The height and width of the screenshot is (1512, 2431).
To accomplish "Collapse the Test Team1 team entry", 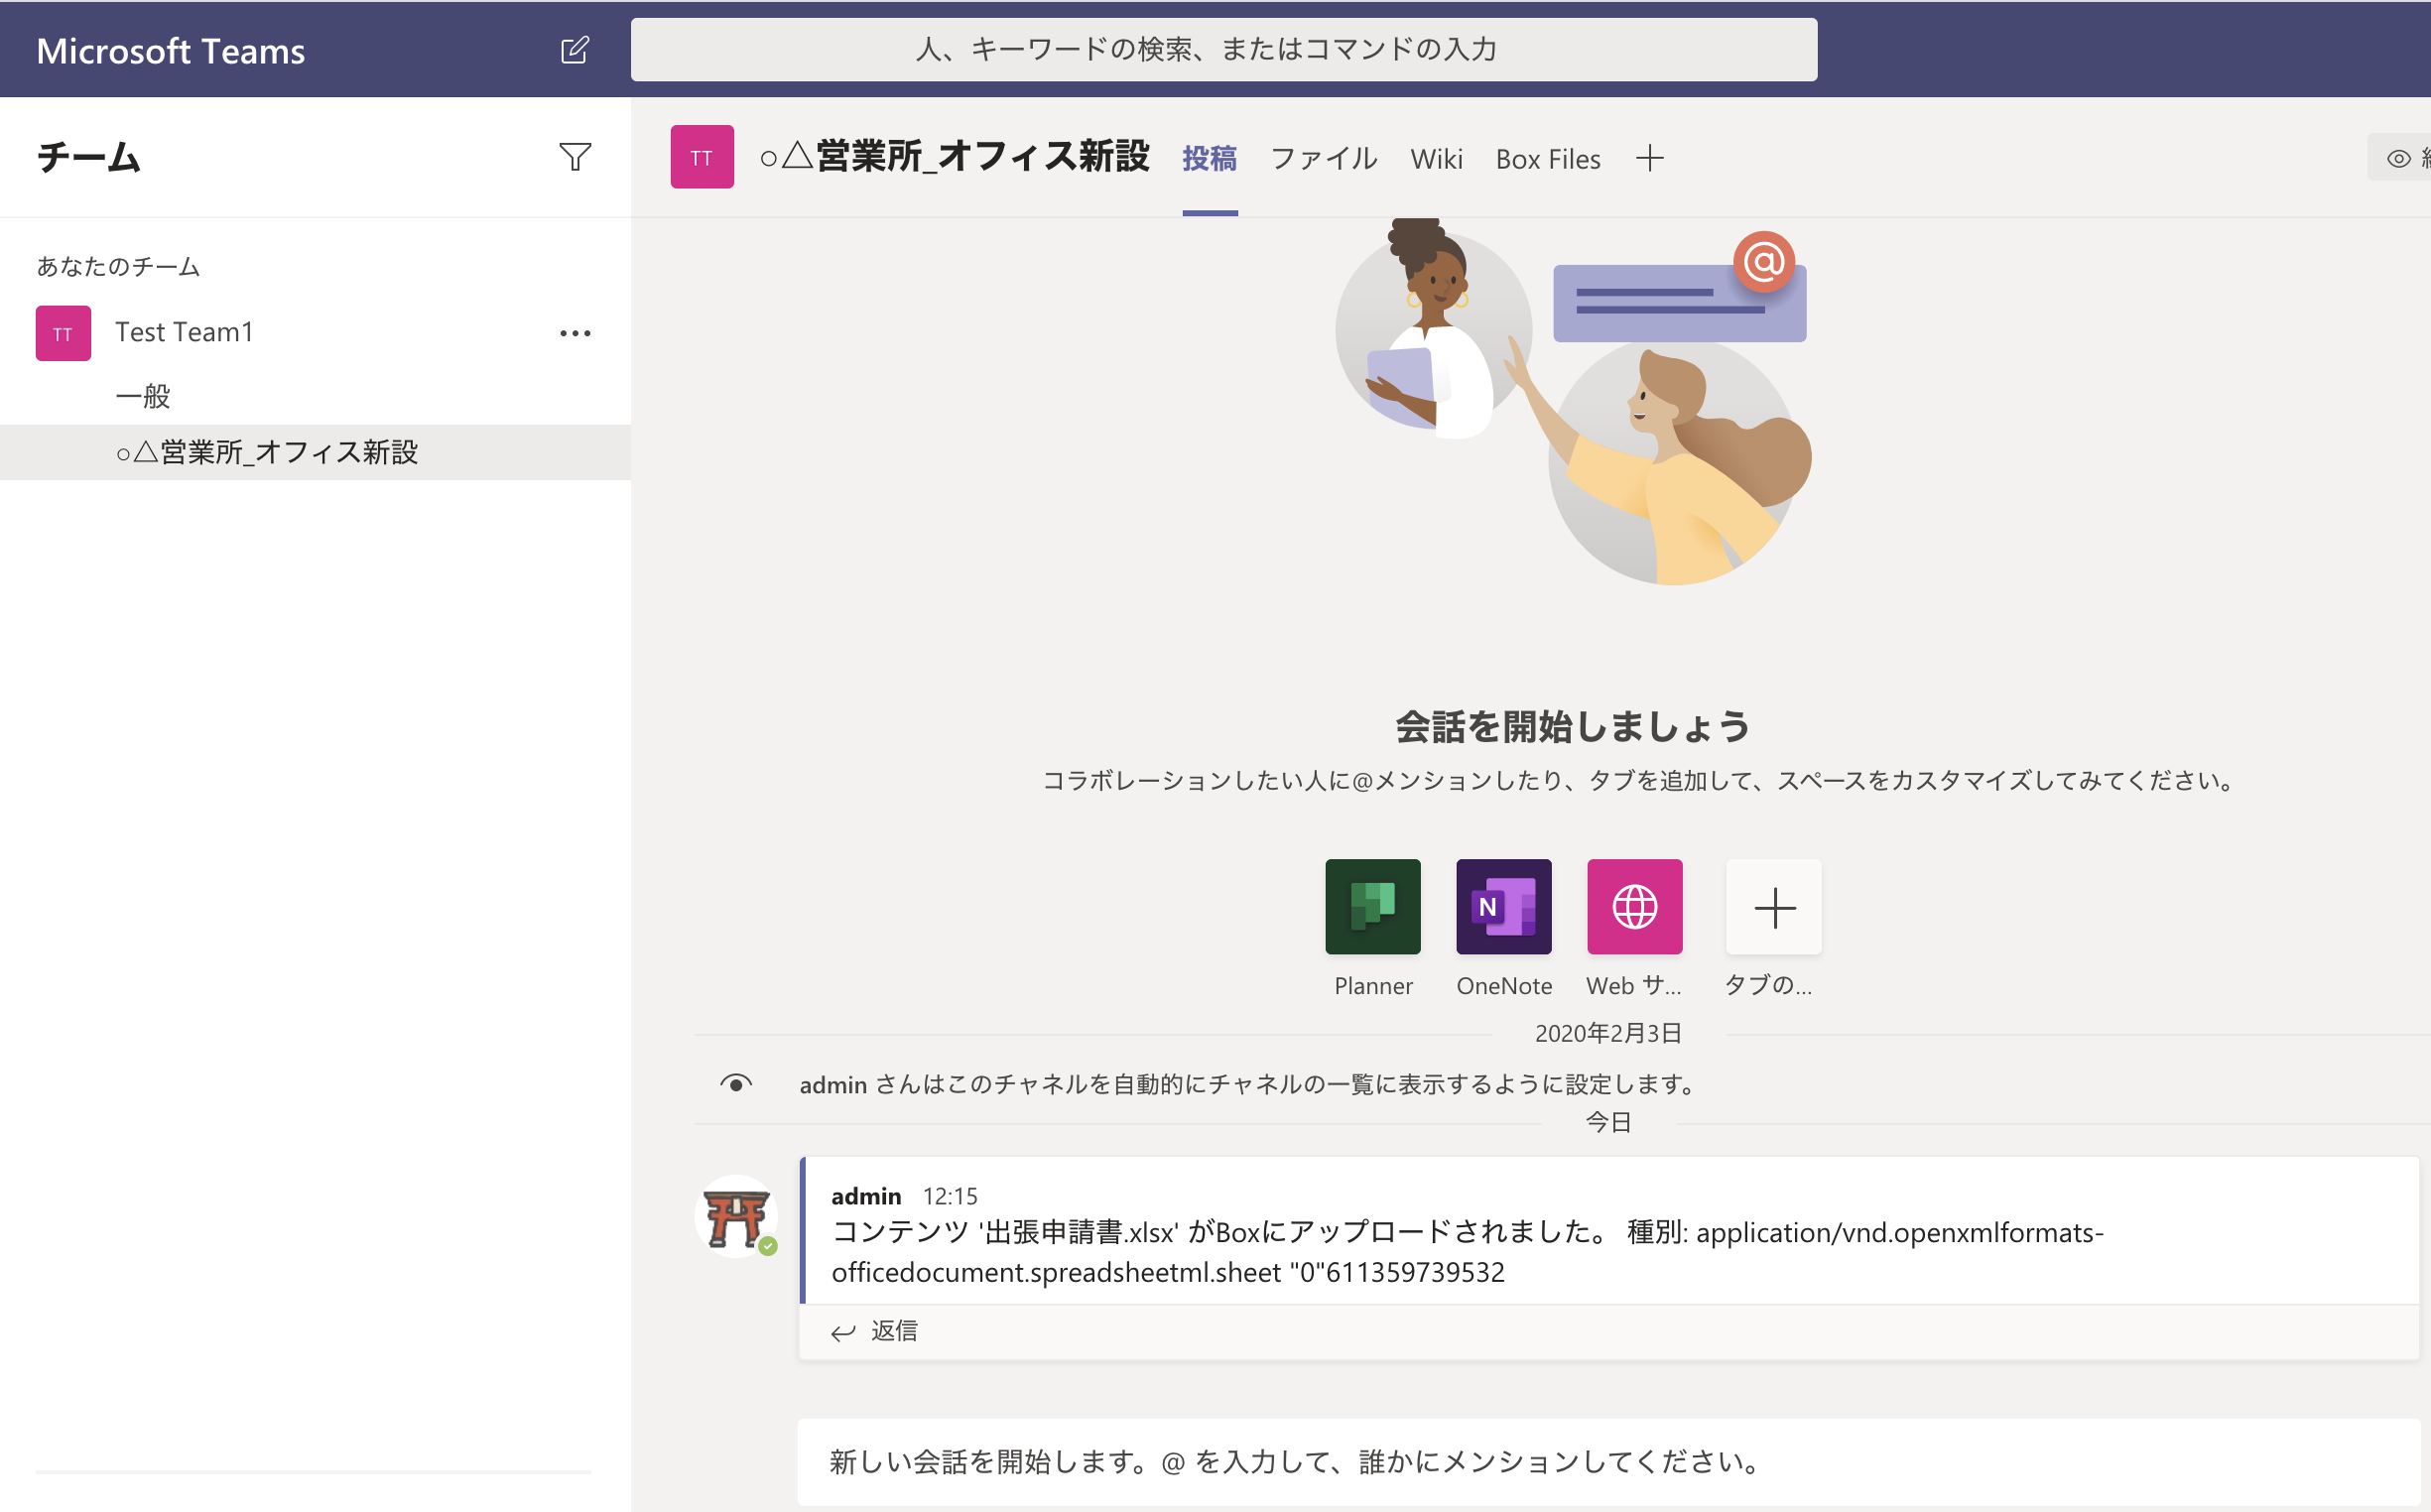I will 183,331.
